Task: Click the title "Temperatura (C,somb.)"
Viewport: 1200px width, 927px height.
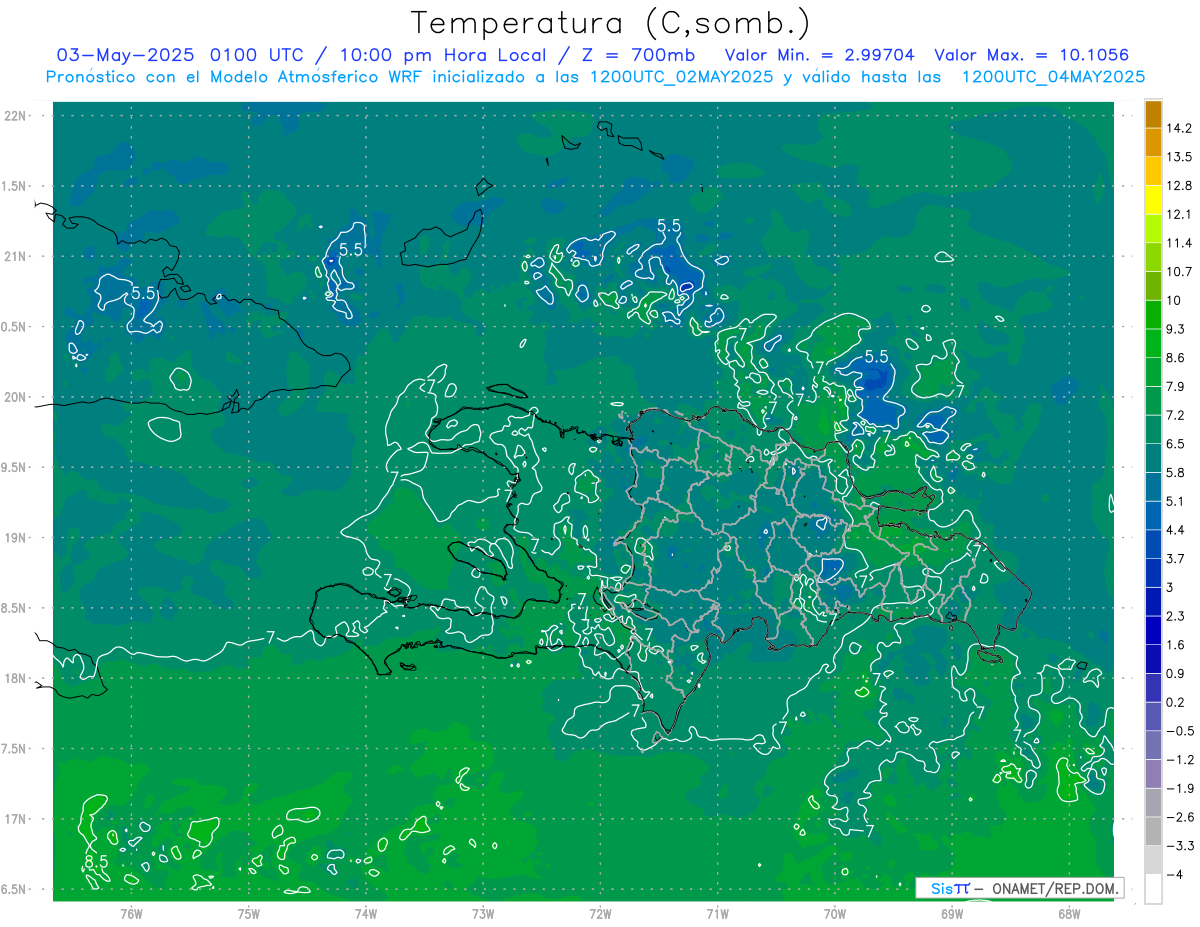Action: tap(610, 22)
